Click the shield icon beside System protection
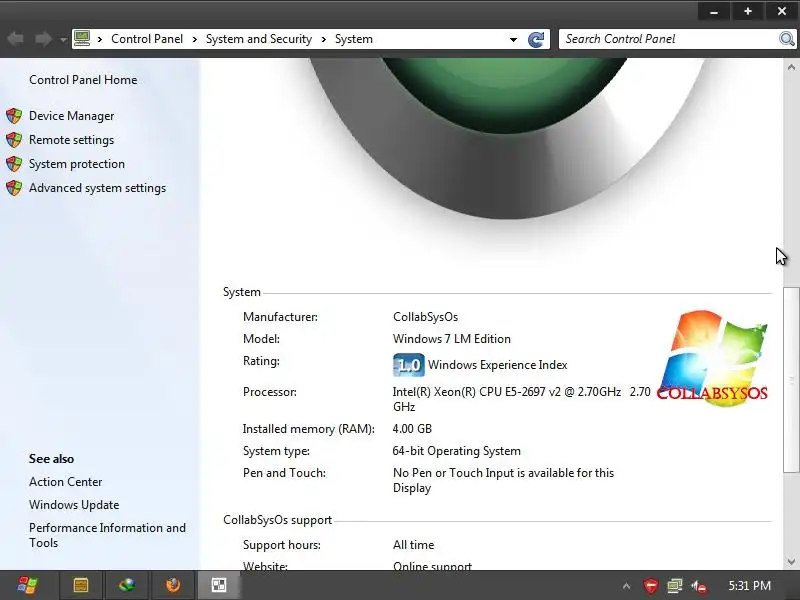This screenshot has height=600, width=800. coord(14,164)
